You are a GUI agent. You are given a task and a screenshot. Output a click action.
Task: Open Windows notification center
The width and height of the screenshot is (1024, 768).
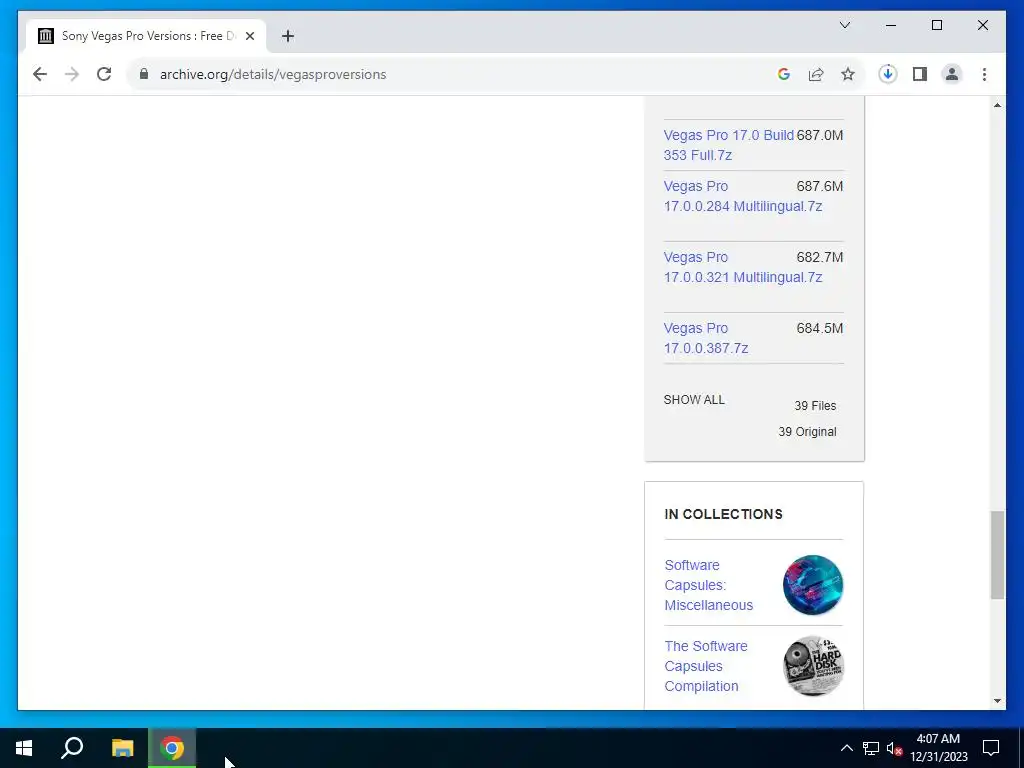coord(991,748)
